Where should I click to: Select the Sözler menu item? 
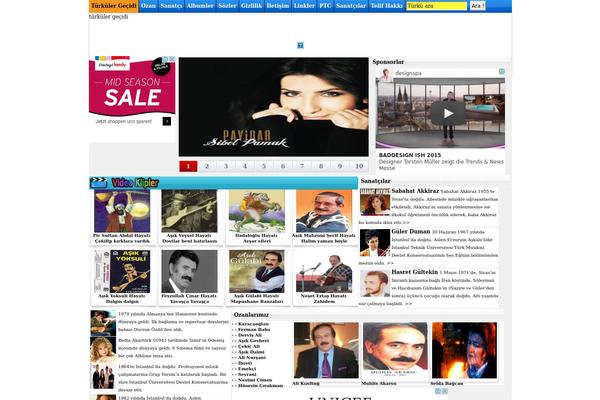[x=227, y=6]
